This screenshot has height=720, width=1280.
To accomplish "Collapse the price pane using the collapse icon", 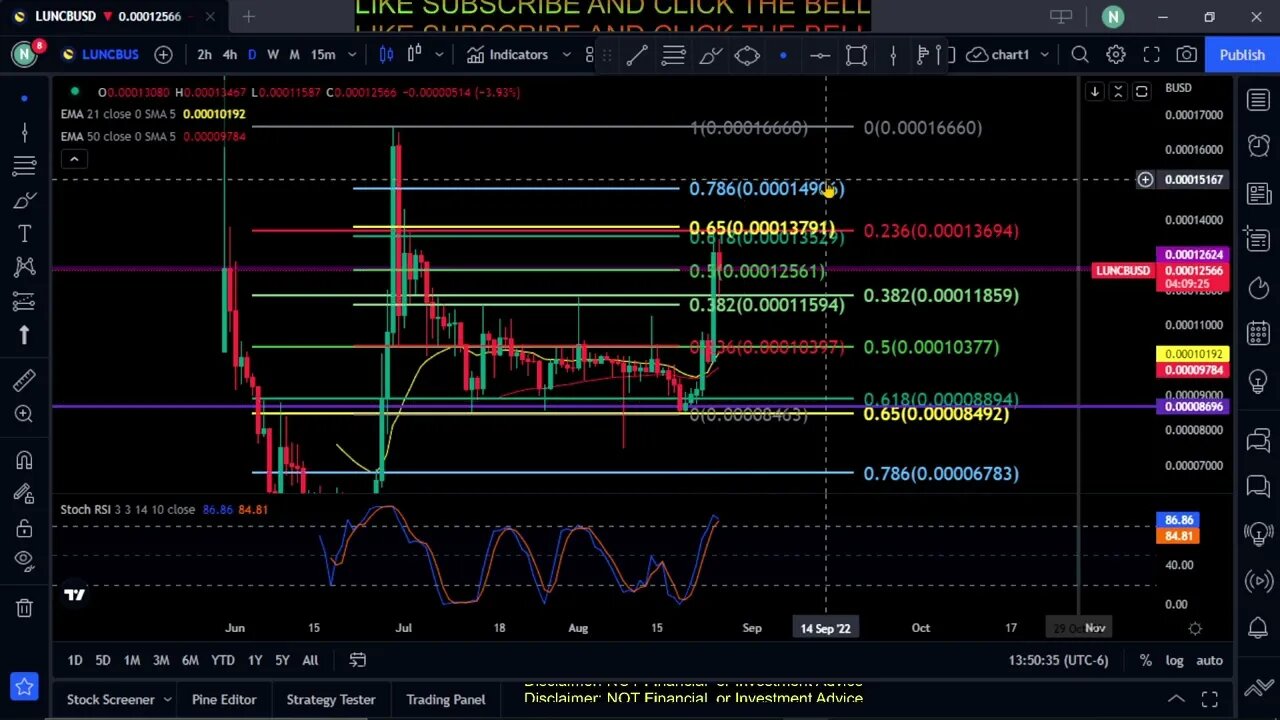I will [1118, 92].
